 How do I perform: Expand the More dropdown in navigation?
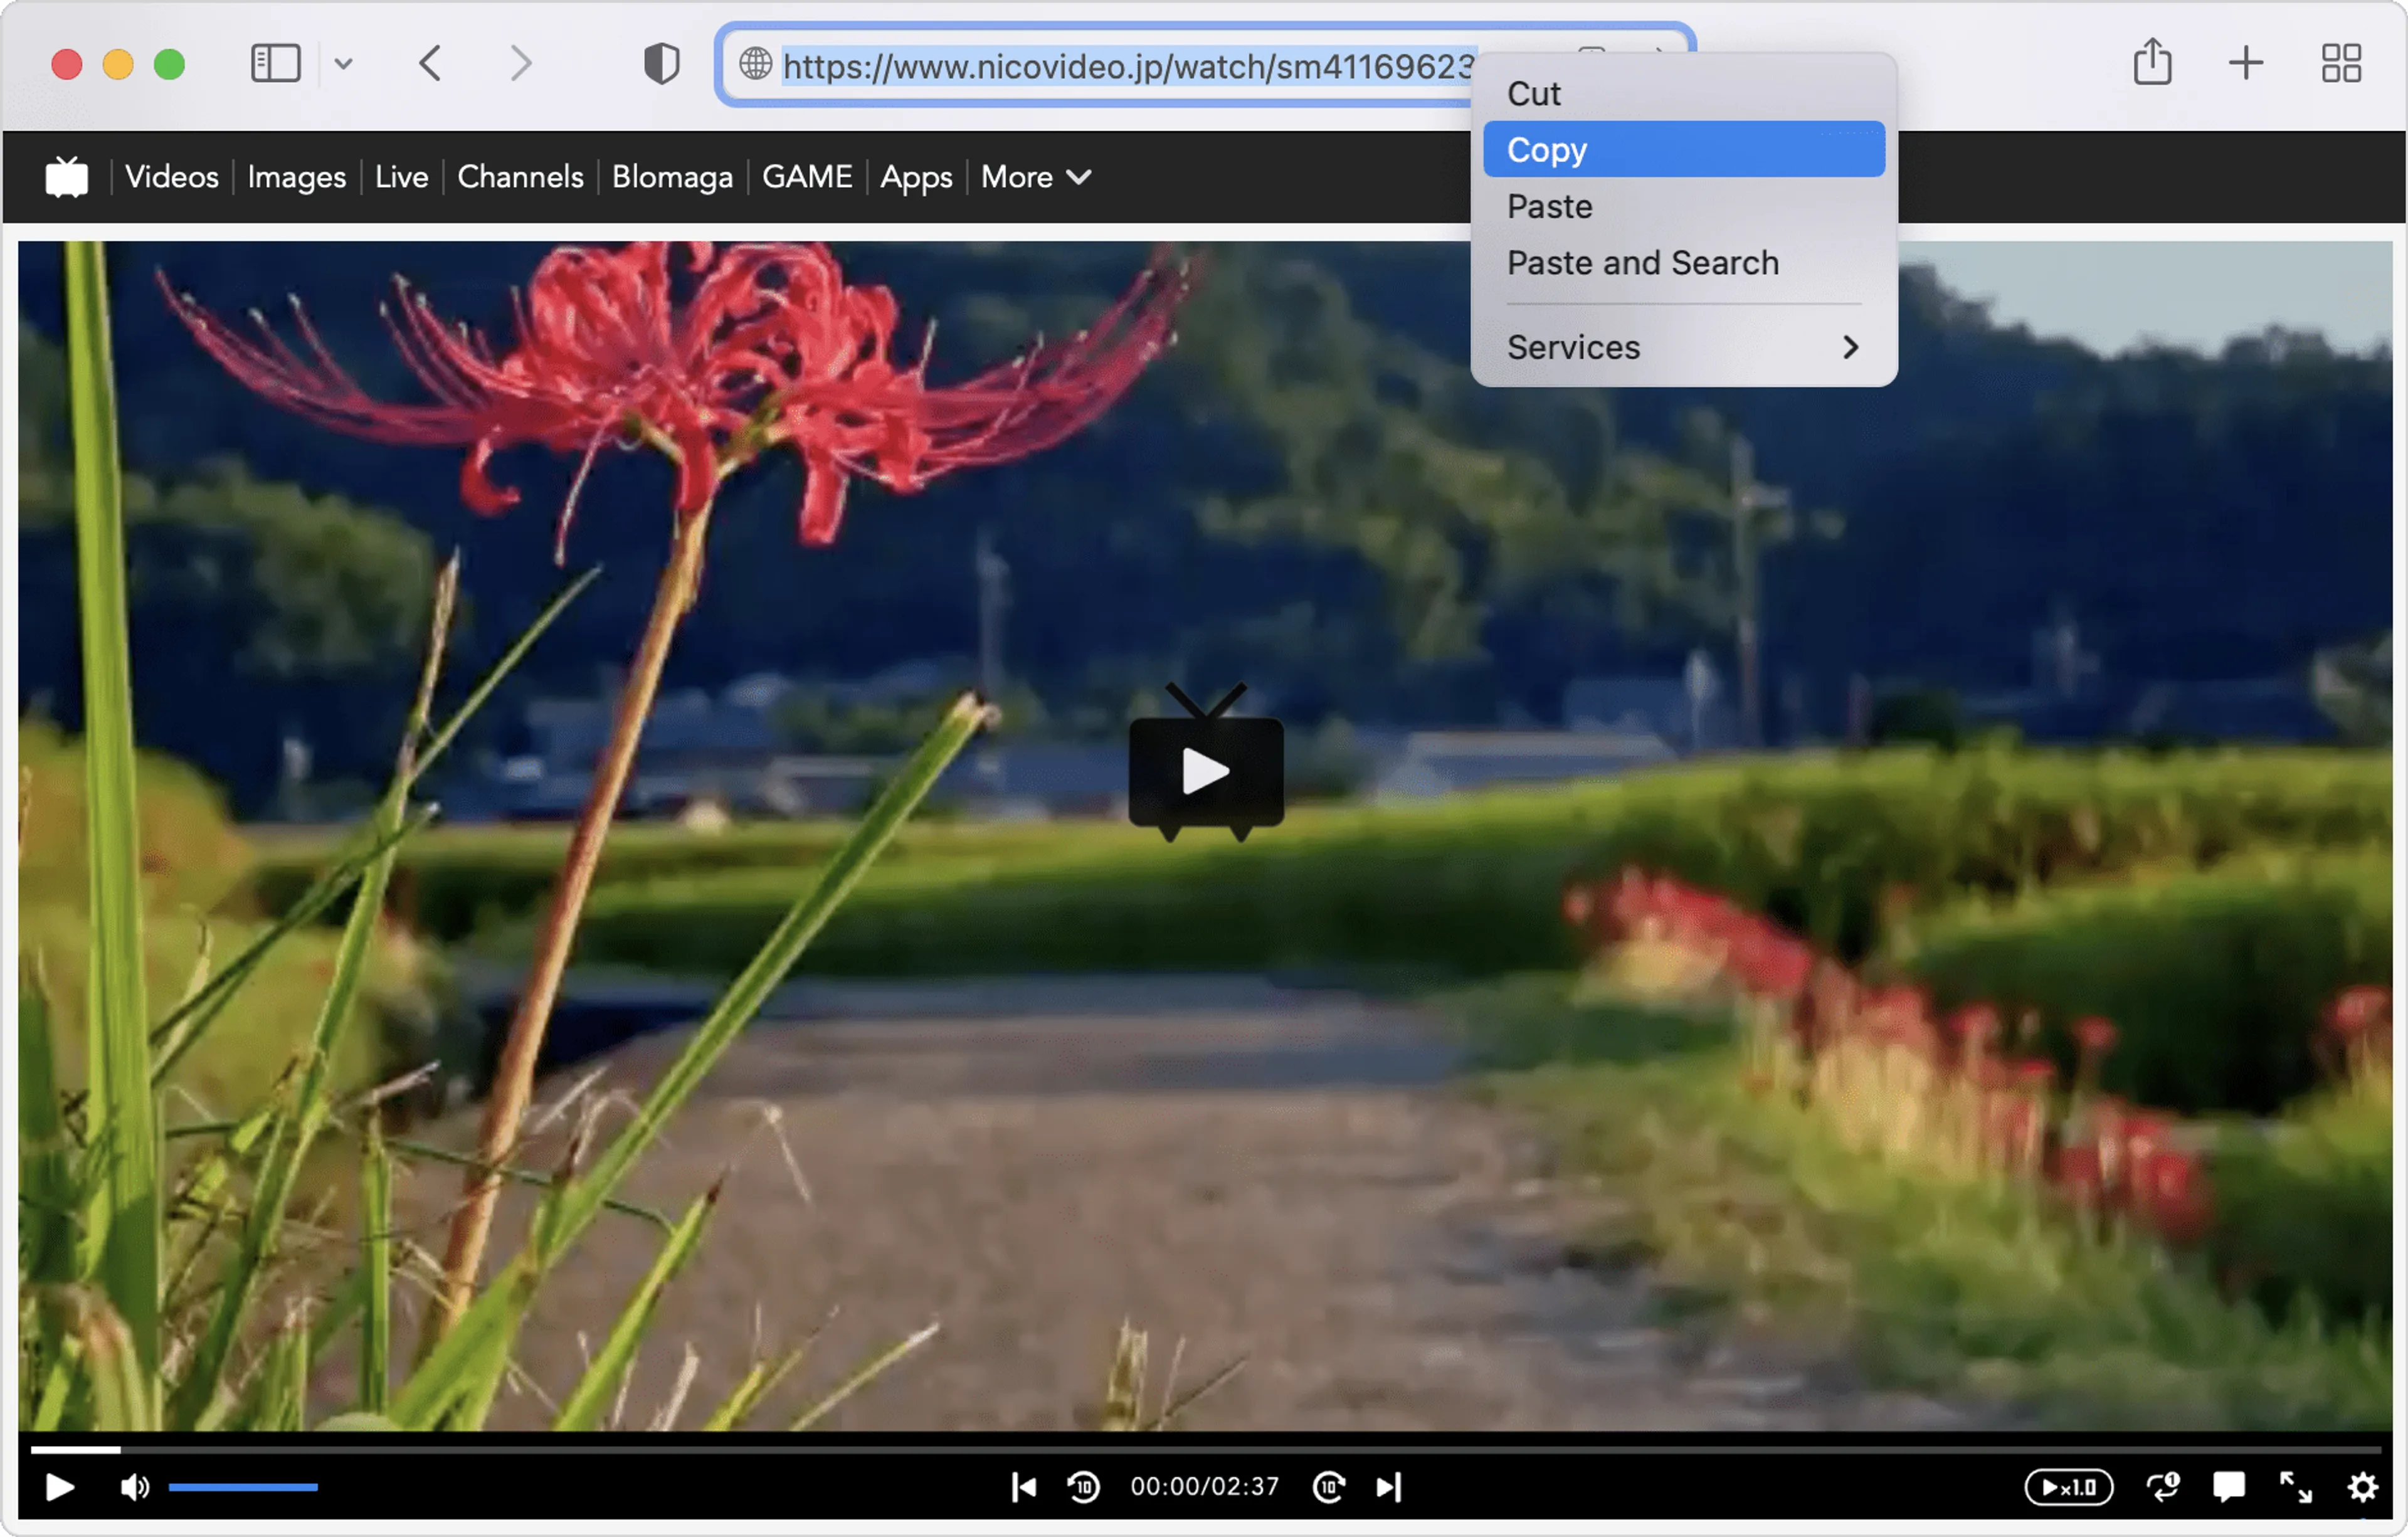pos(1035,177)
